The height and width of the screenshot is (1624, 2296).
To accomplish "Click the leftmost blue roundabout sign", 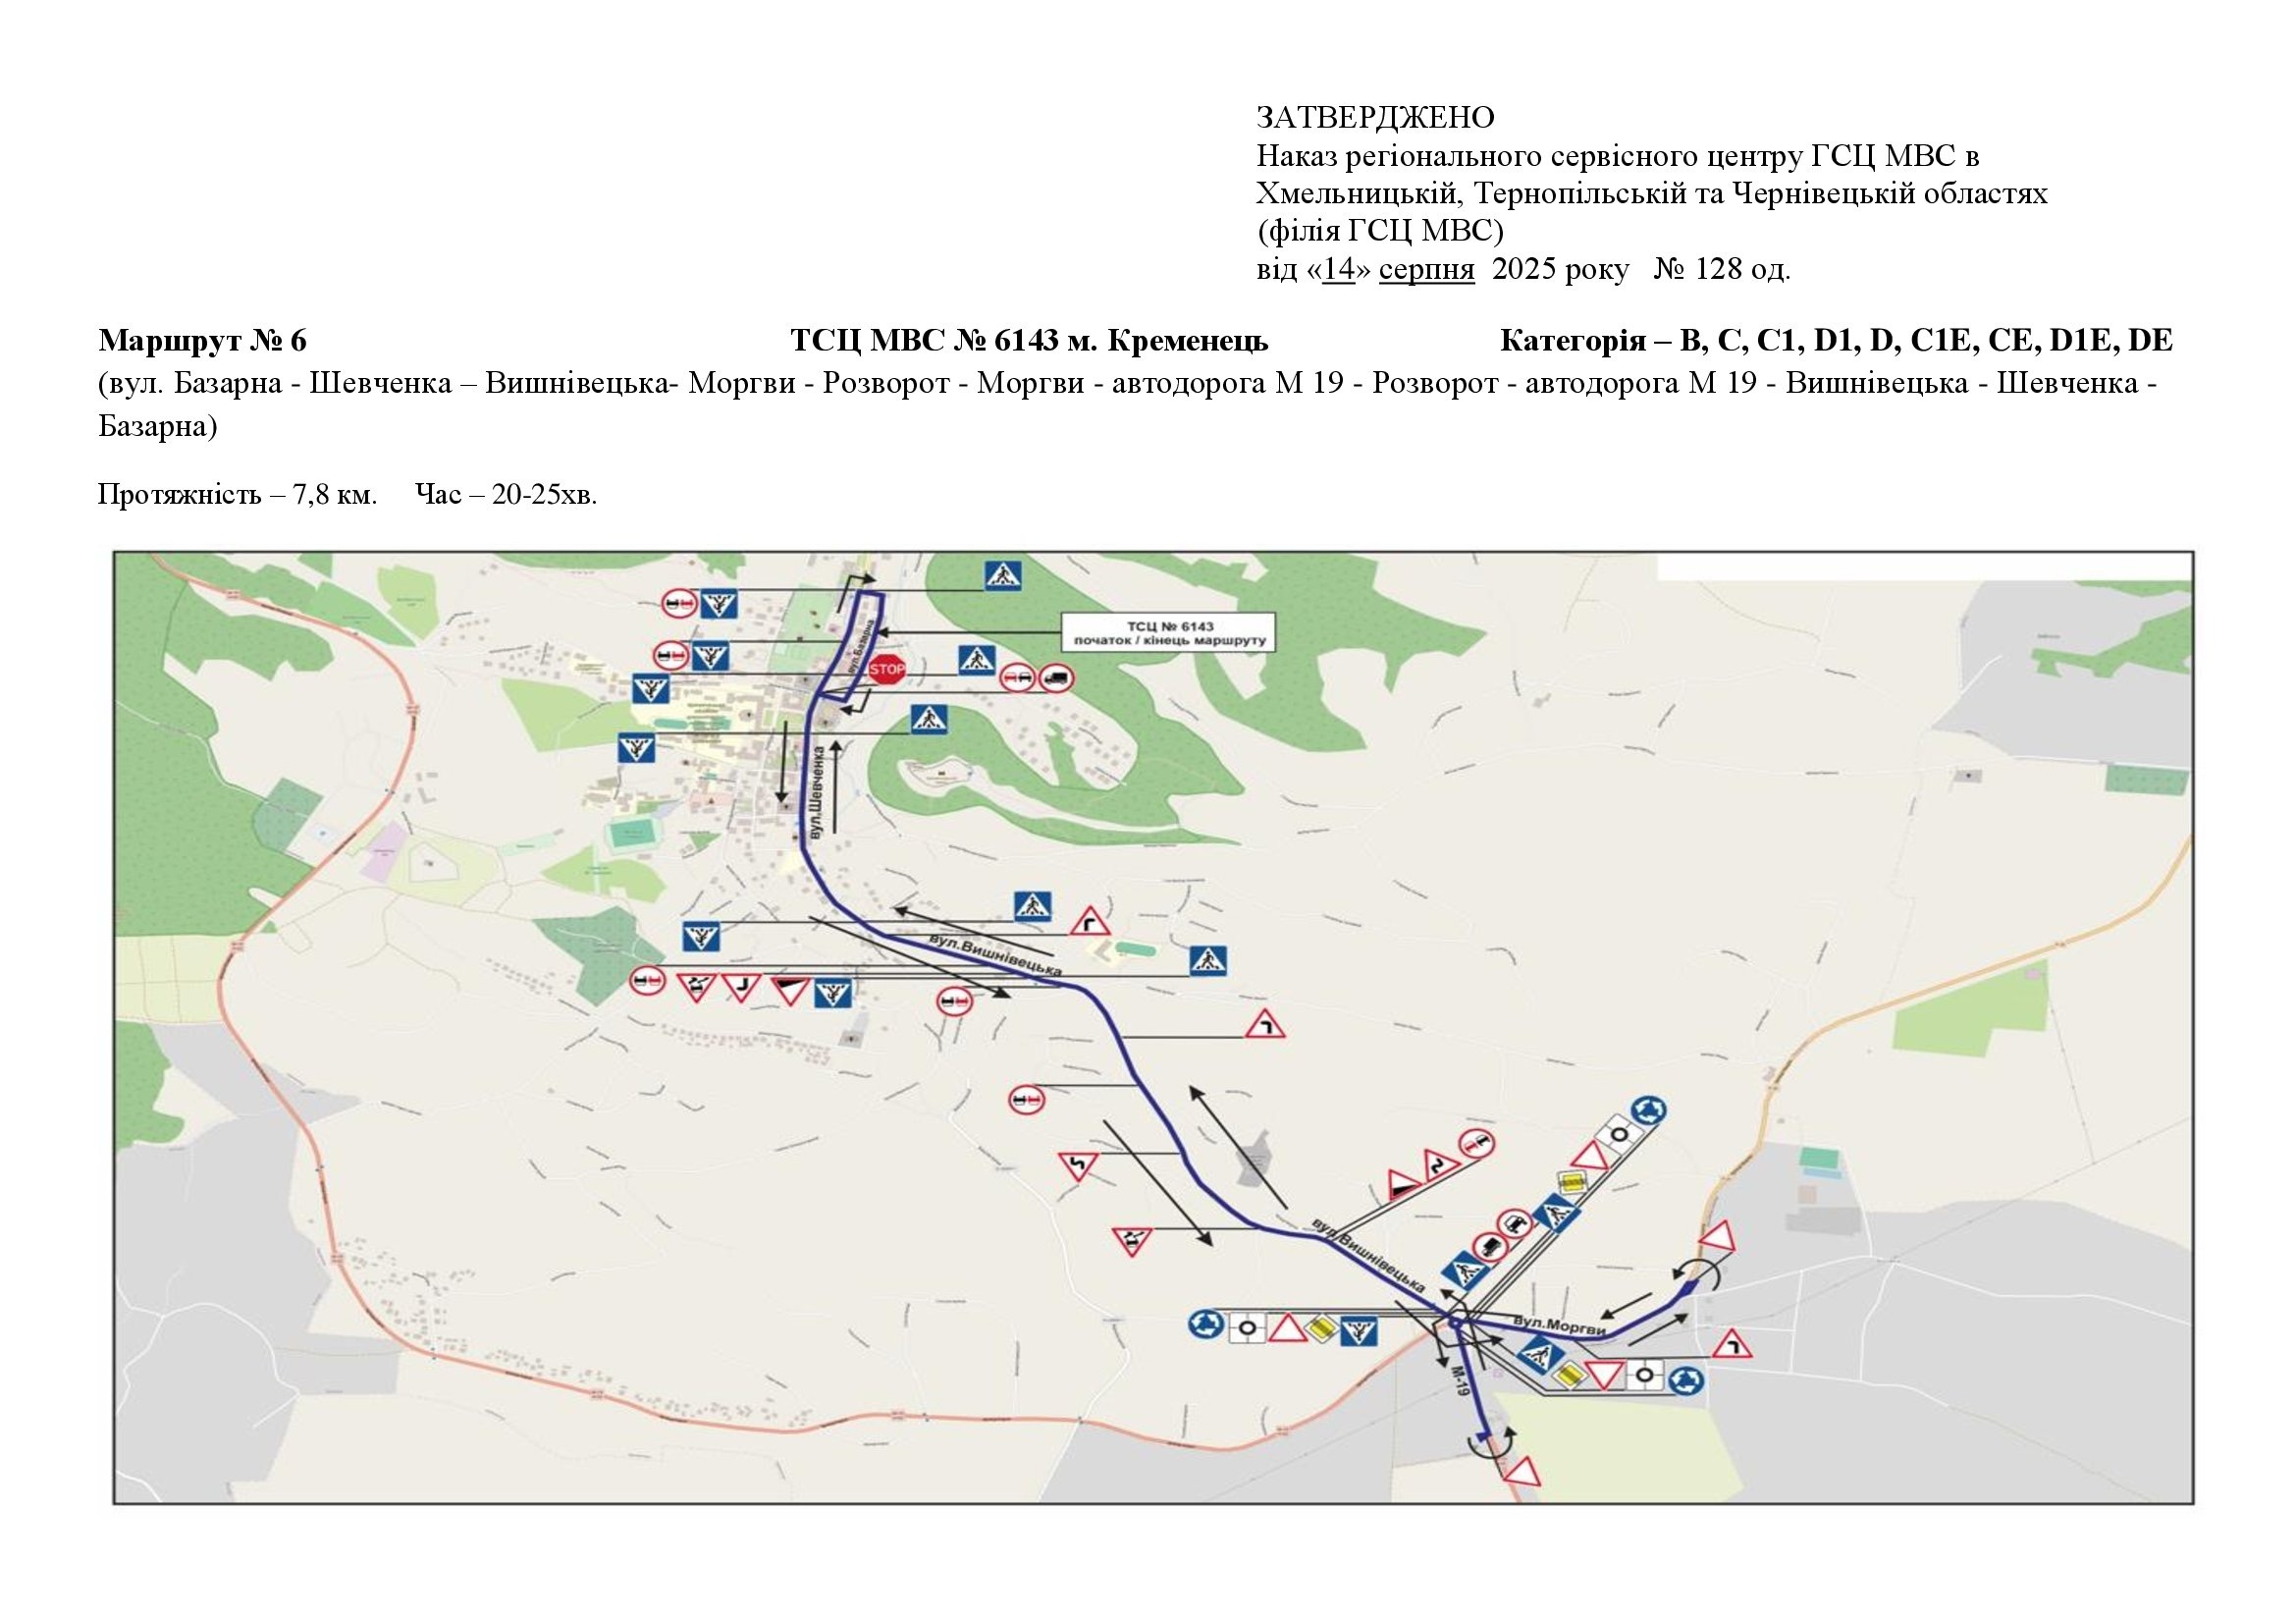I will pyautogui.click(x=1206, y=1326).
